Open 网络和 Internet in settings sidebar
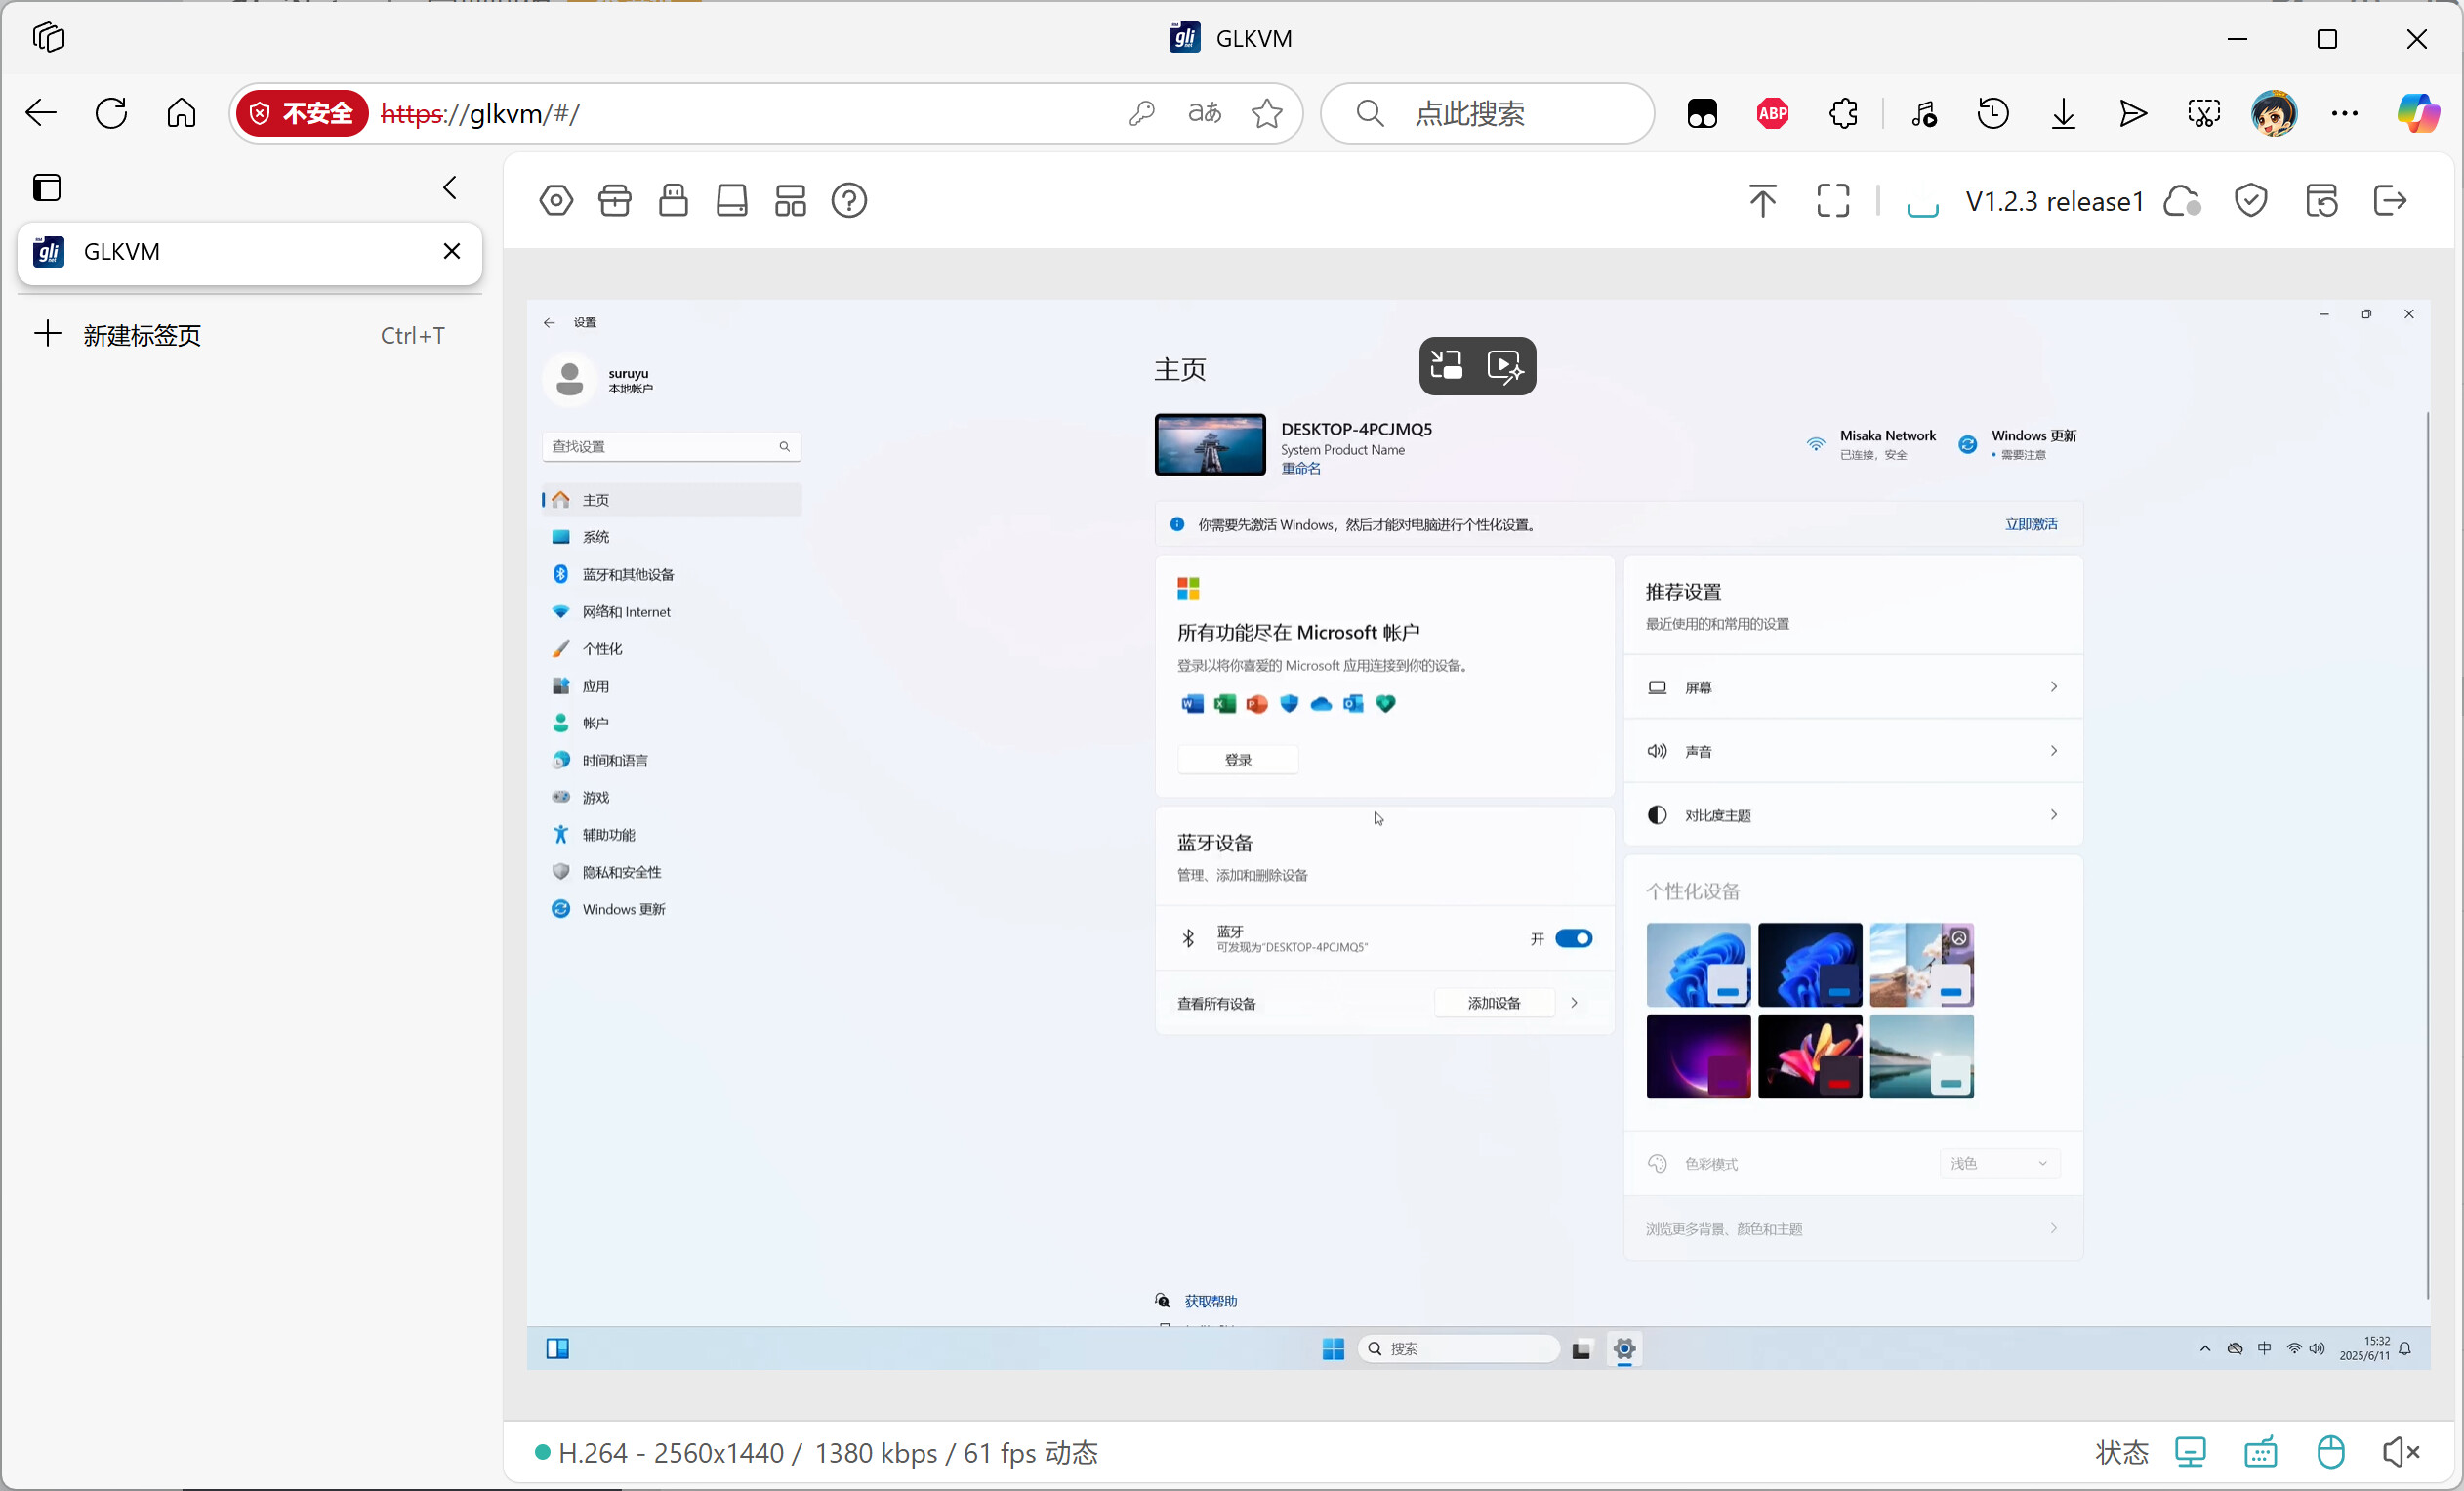2464x1491 pixels. tap(626, 612)
